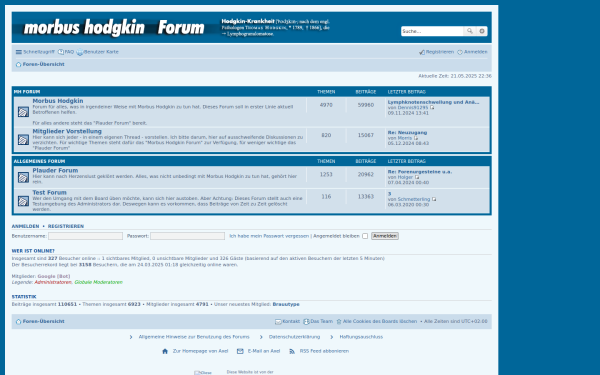Open Allgemeine Hinweise zur Benutzung des Forums
This screenshot has width=600, height=375.
[194, 337]
